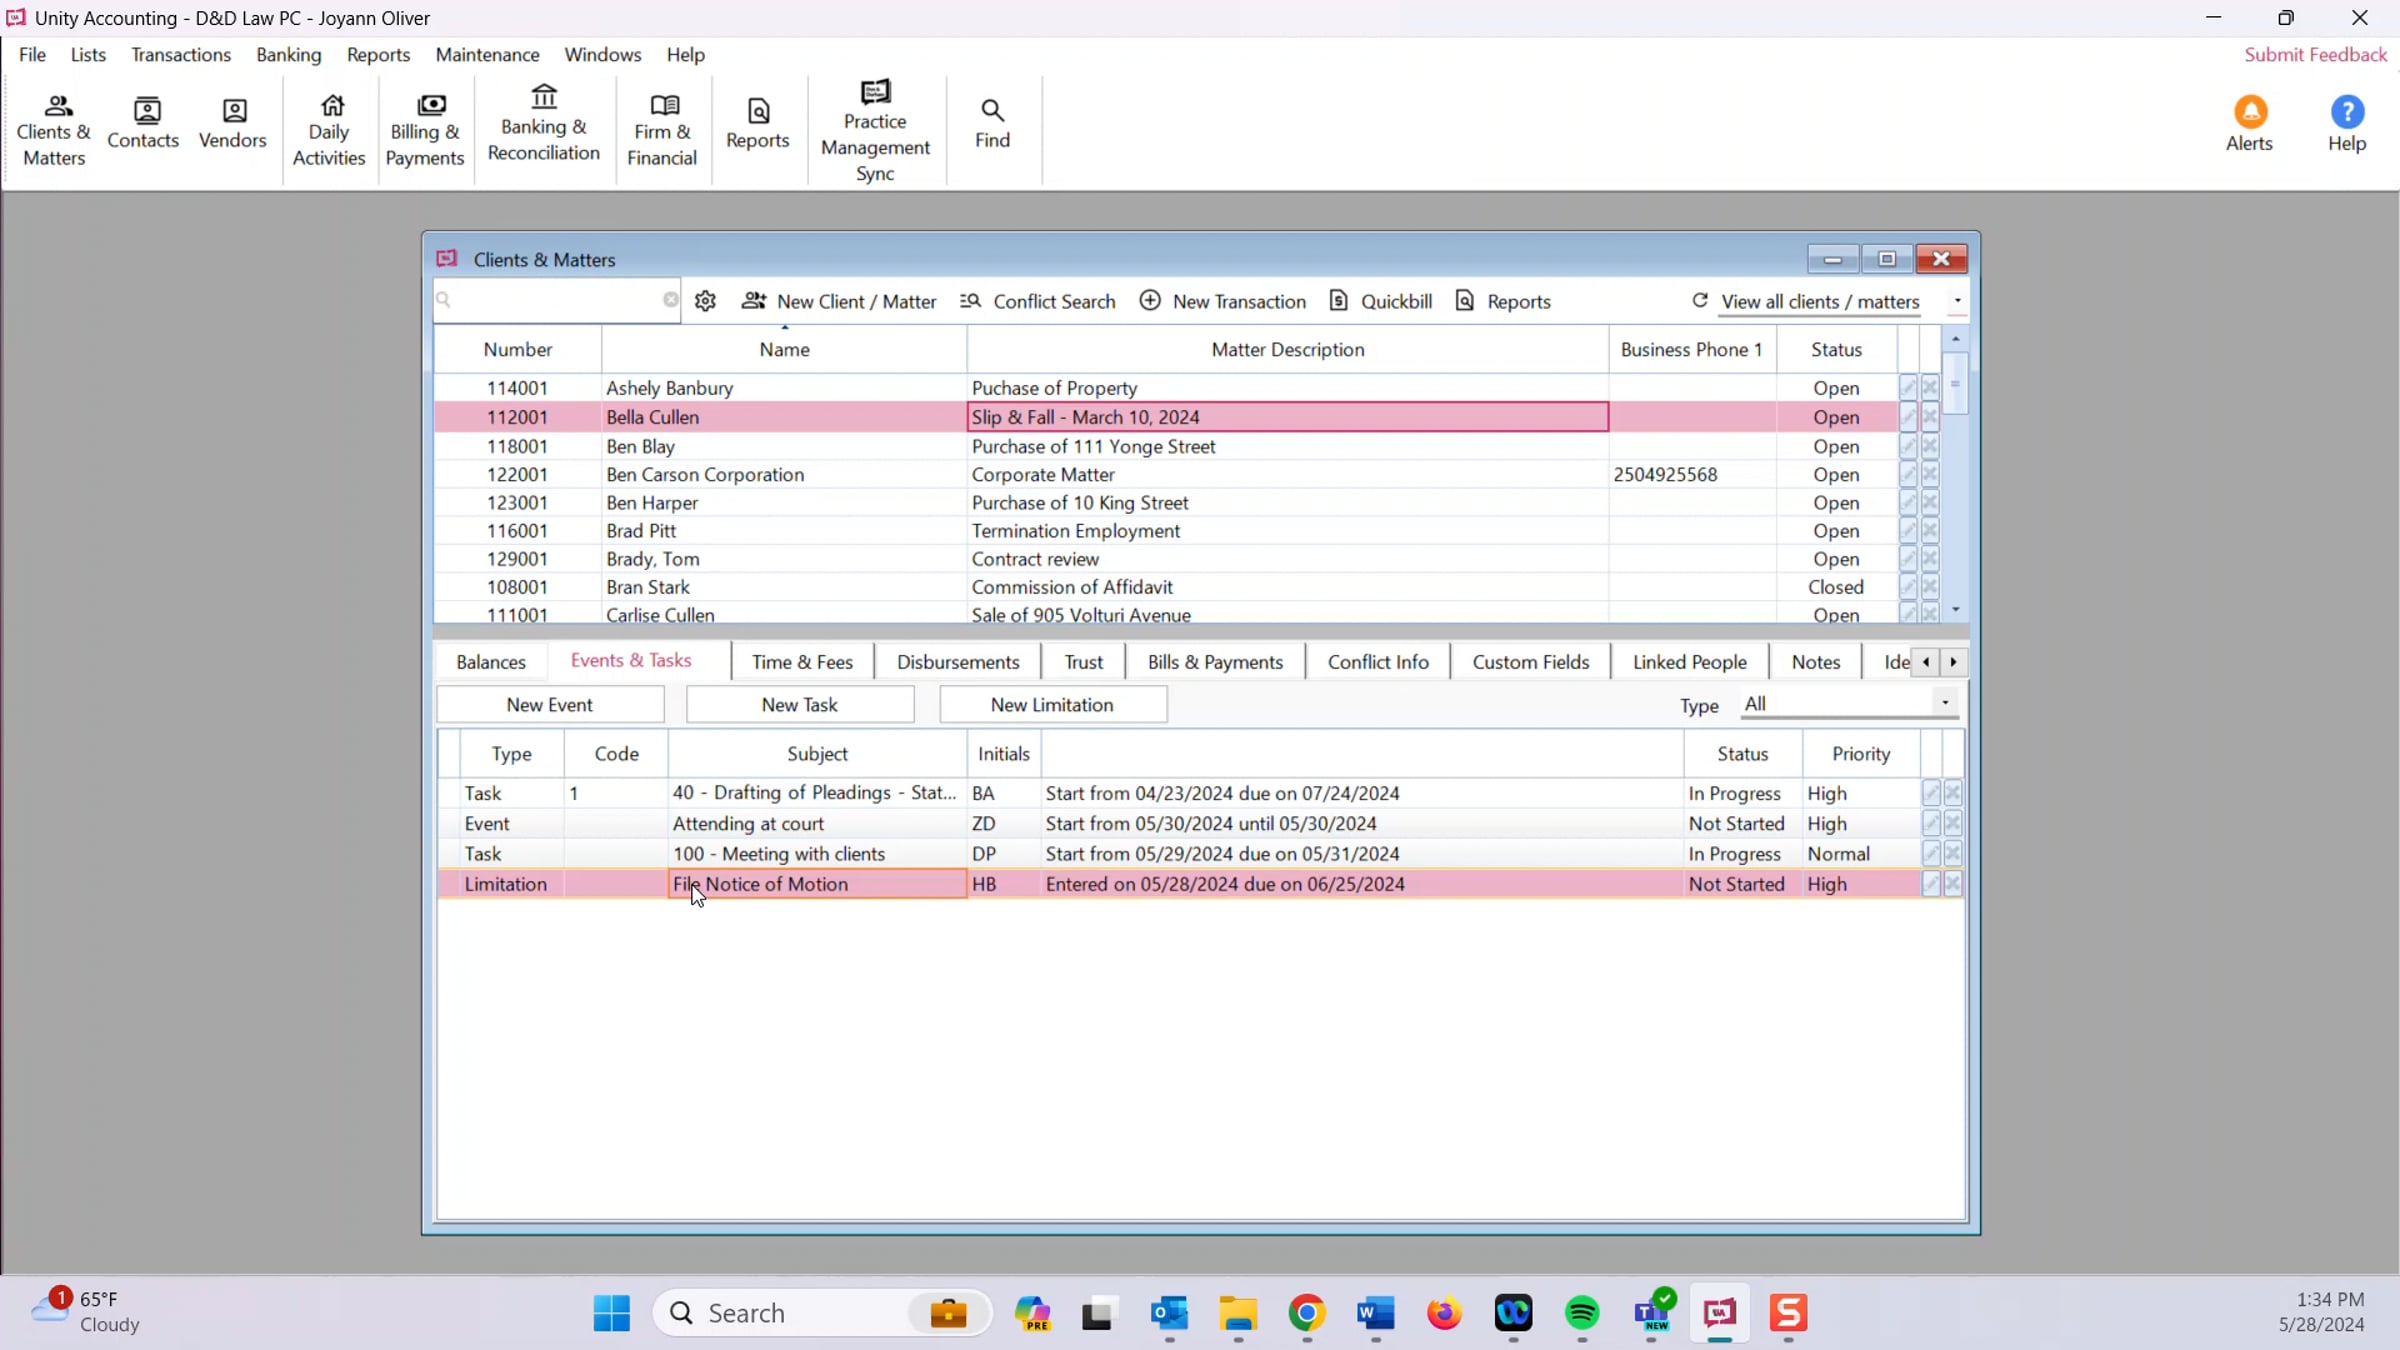Screen dimensions: 2400x1350
Task: Open the Banking menu
Action: [289, 55]
